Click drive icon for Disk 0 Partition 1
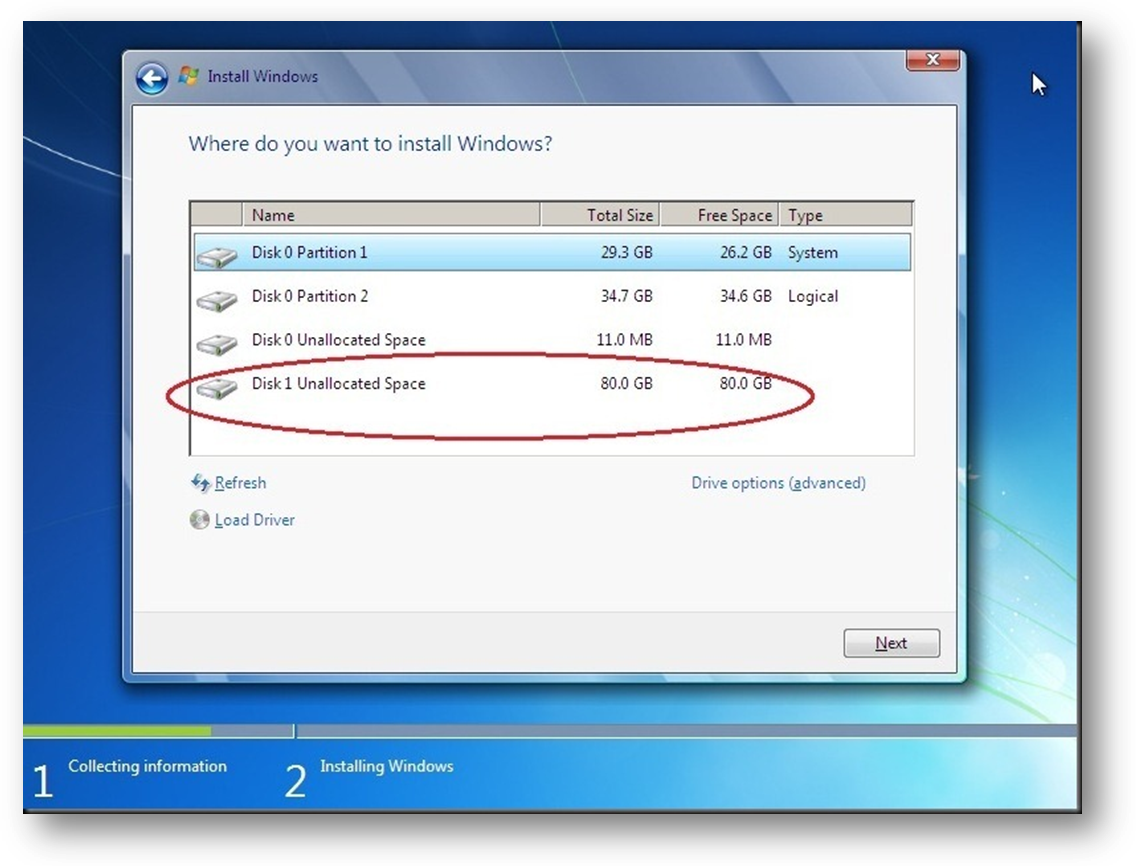The image size is (1136, 866). [217, 255]
